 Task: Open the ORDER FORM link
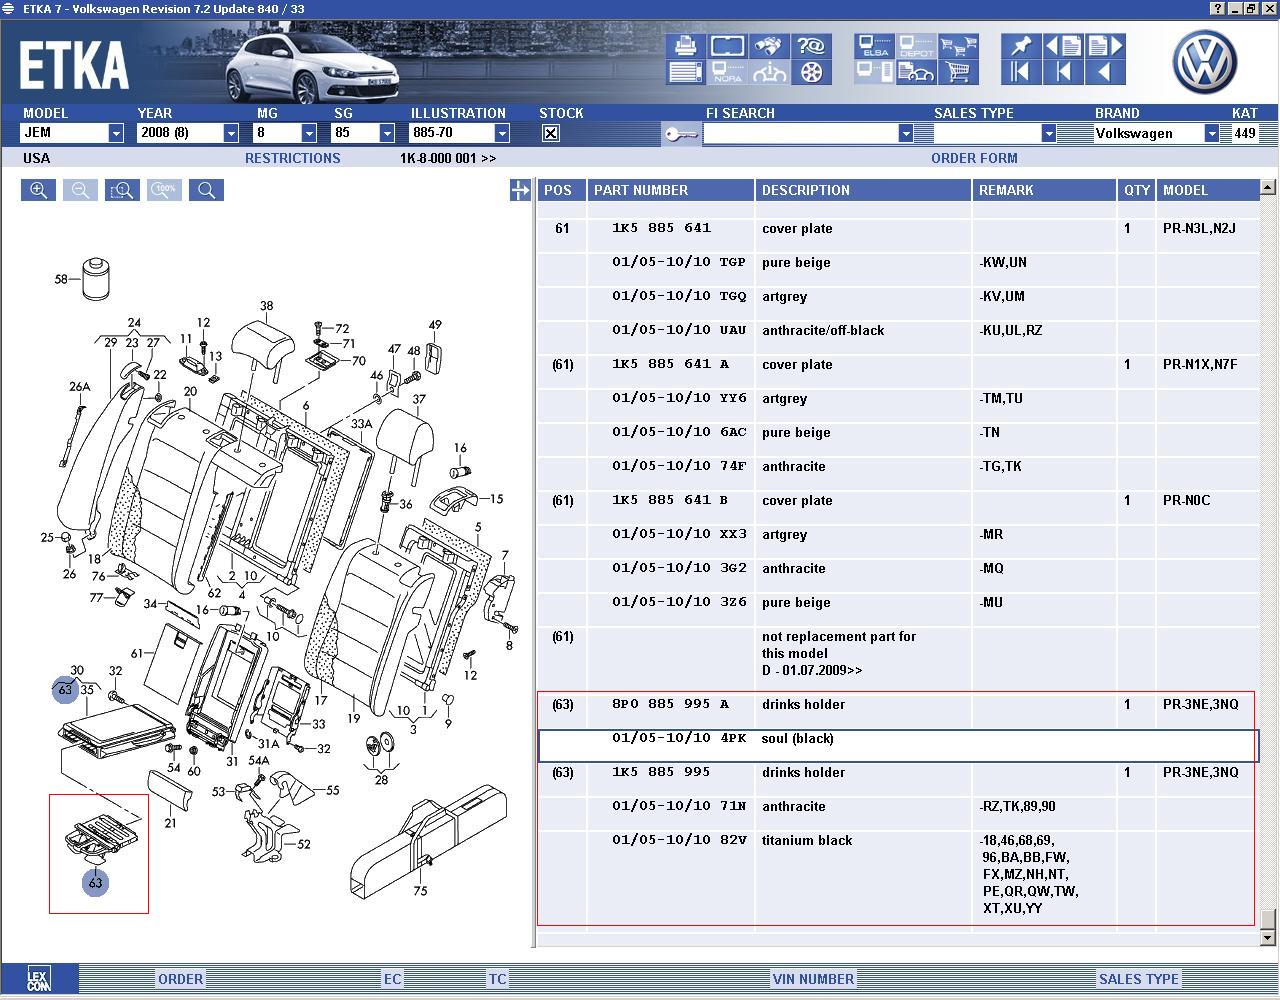pyautogui.click(x=974, y=158)
